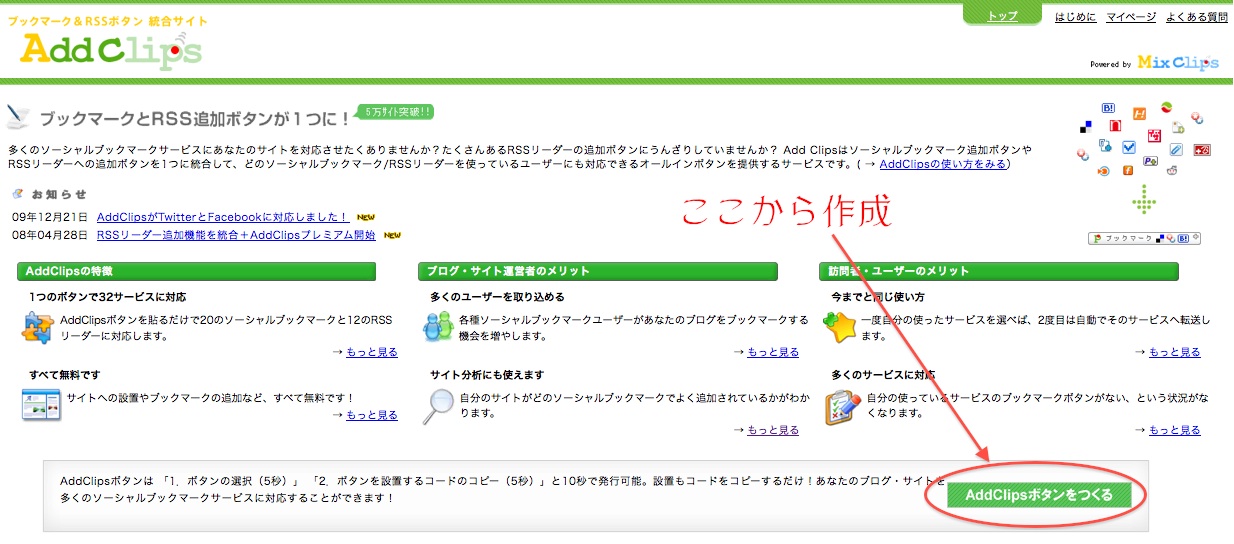Open もっと見る under 1つのボタンで32サービスに対応

tap(372, 352)
